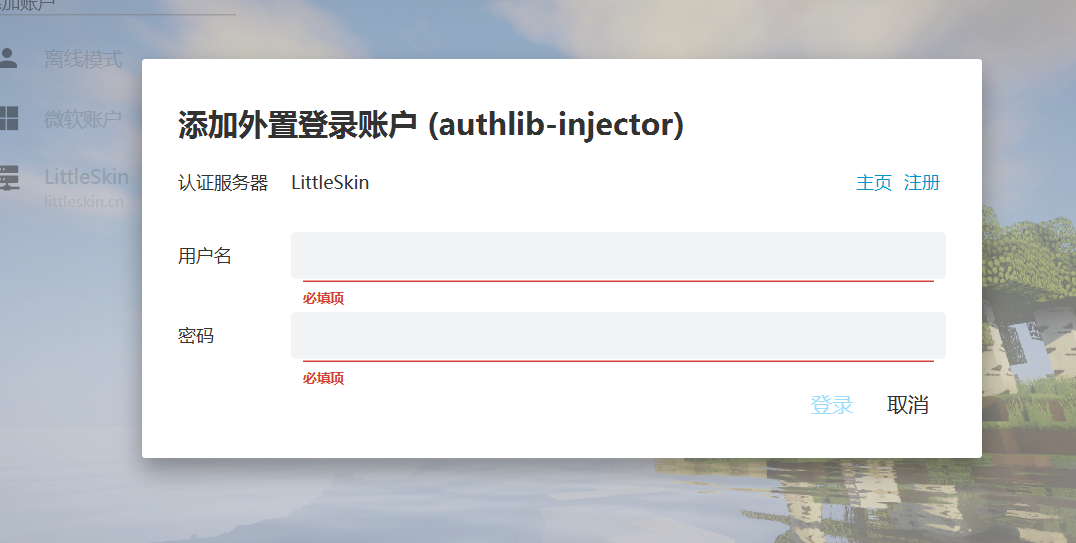Screen dimensions: 1076x543
Task: Select 离线模式 in the sidebar
Action: (83, 59)
